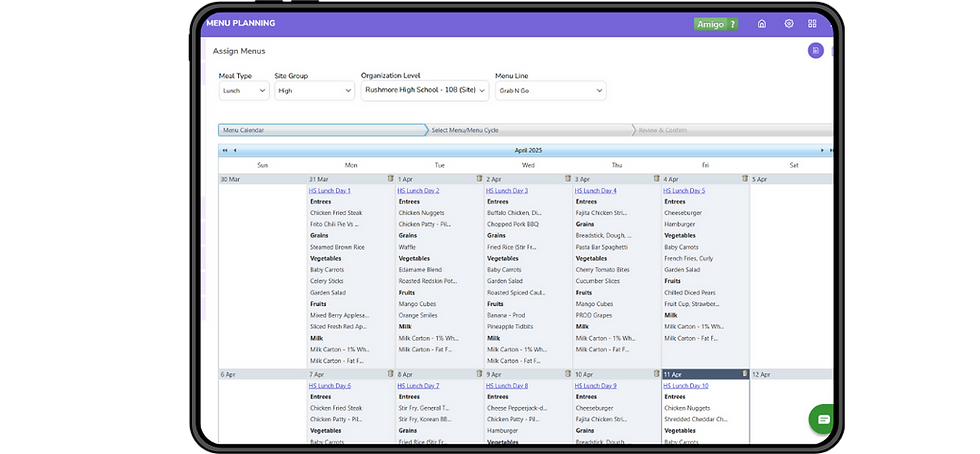The width and height of the screenshot is (980, 454).
Task: Select the 30 Mar day header
Action: tap(262, 179)
